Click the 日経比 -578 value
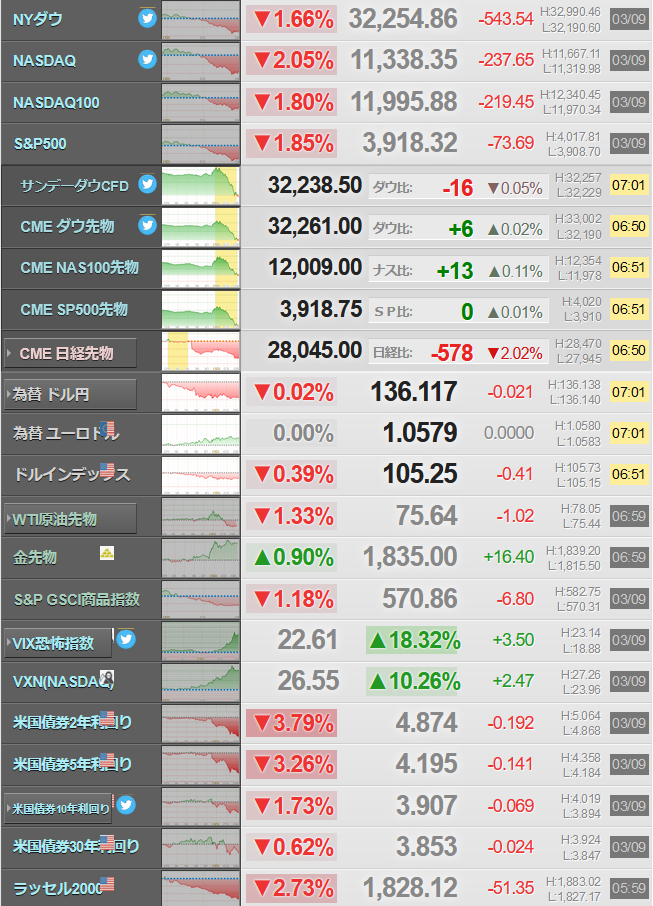 click(x=452, y=352)
